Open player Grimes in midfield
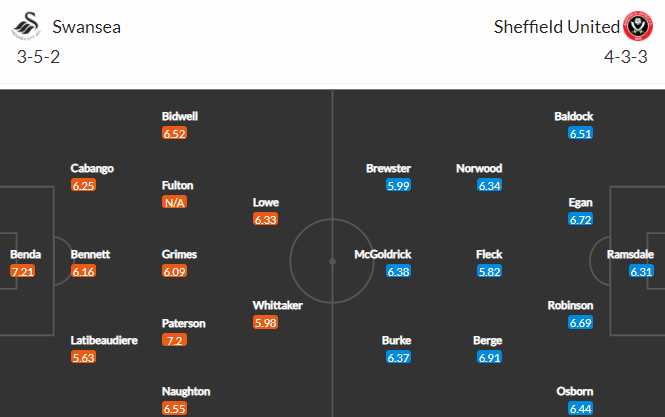Viewport: 665px width, 417px height. pyautogui.click(x=179, y=254)
